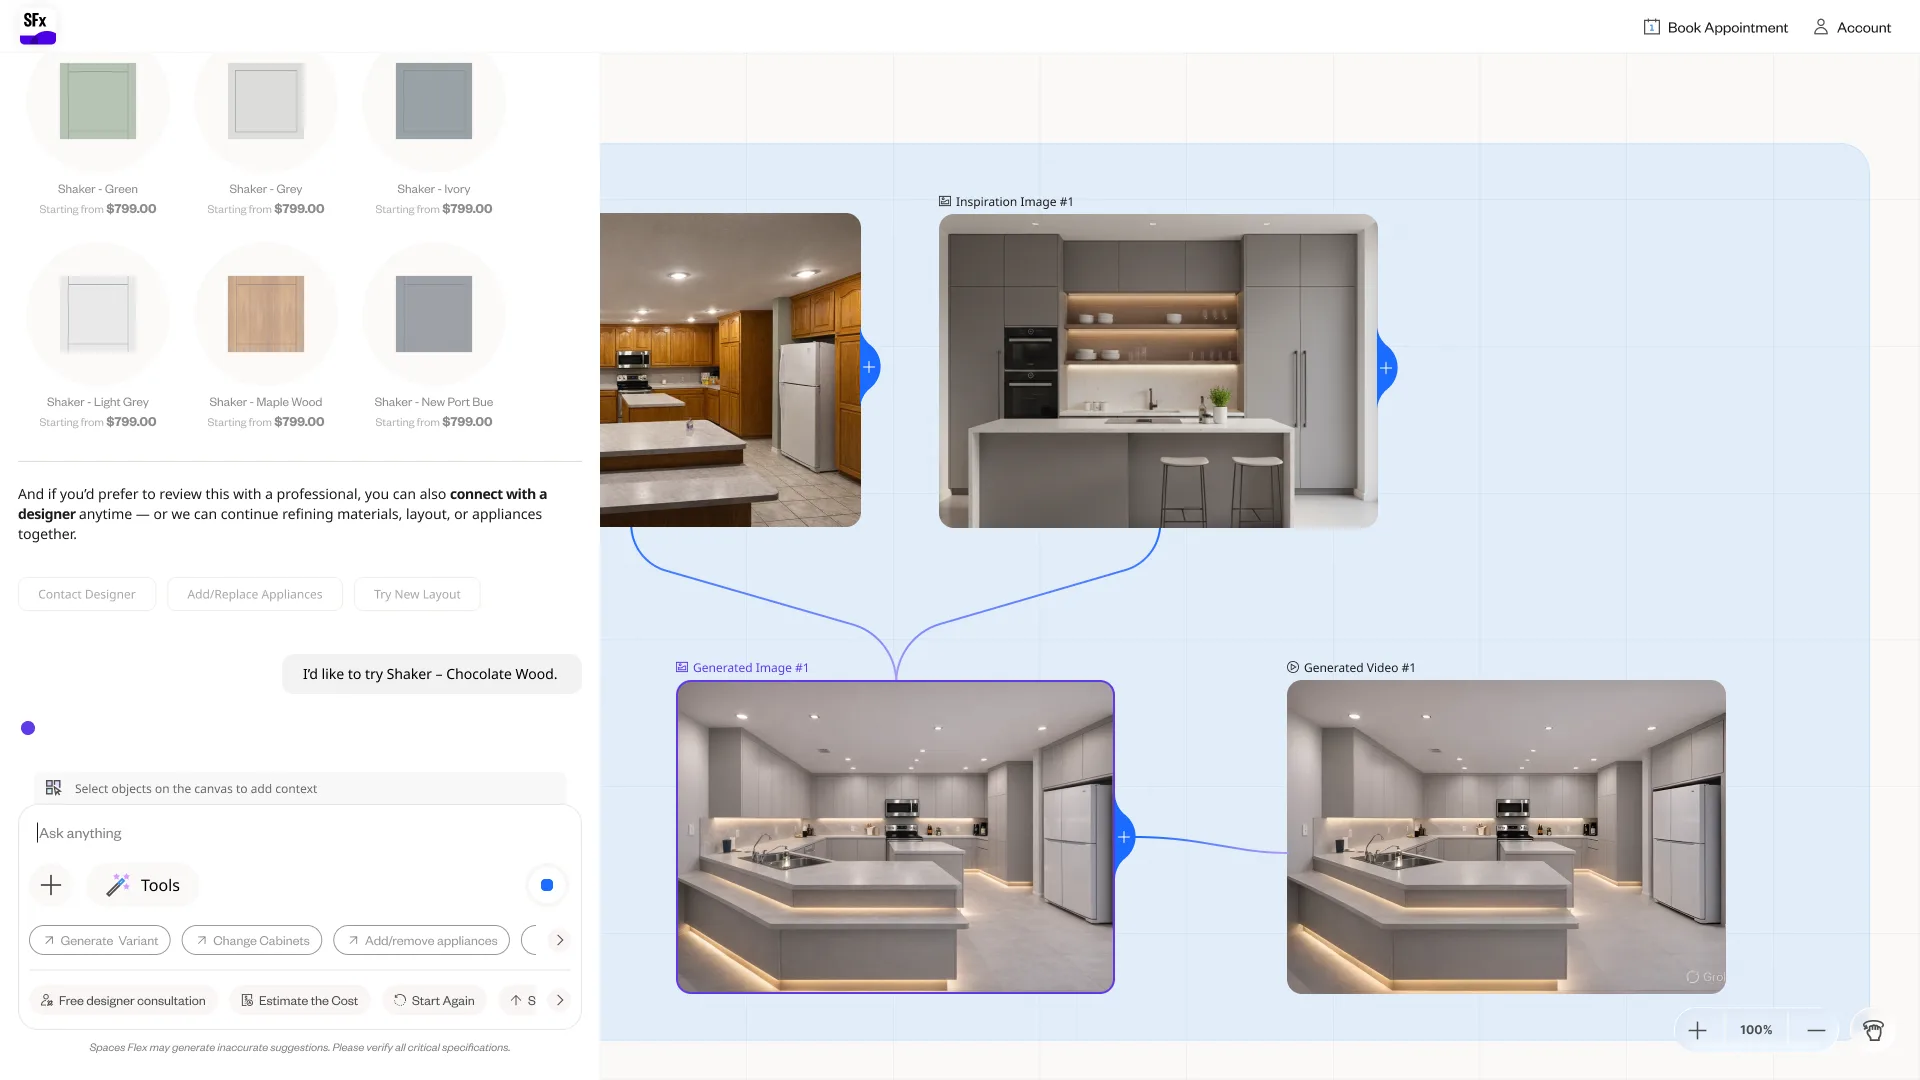The width and height of the screenshot is (1920, 1080).
Task: Click plus connector on Generated Image #1
Action: [x=1124, y=837]
